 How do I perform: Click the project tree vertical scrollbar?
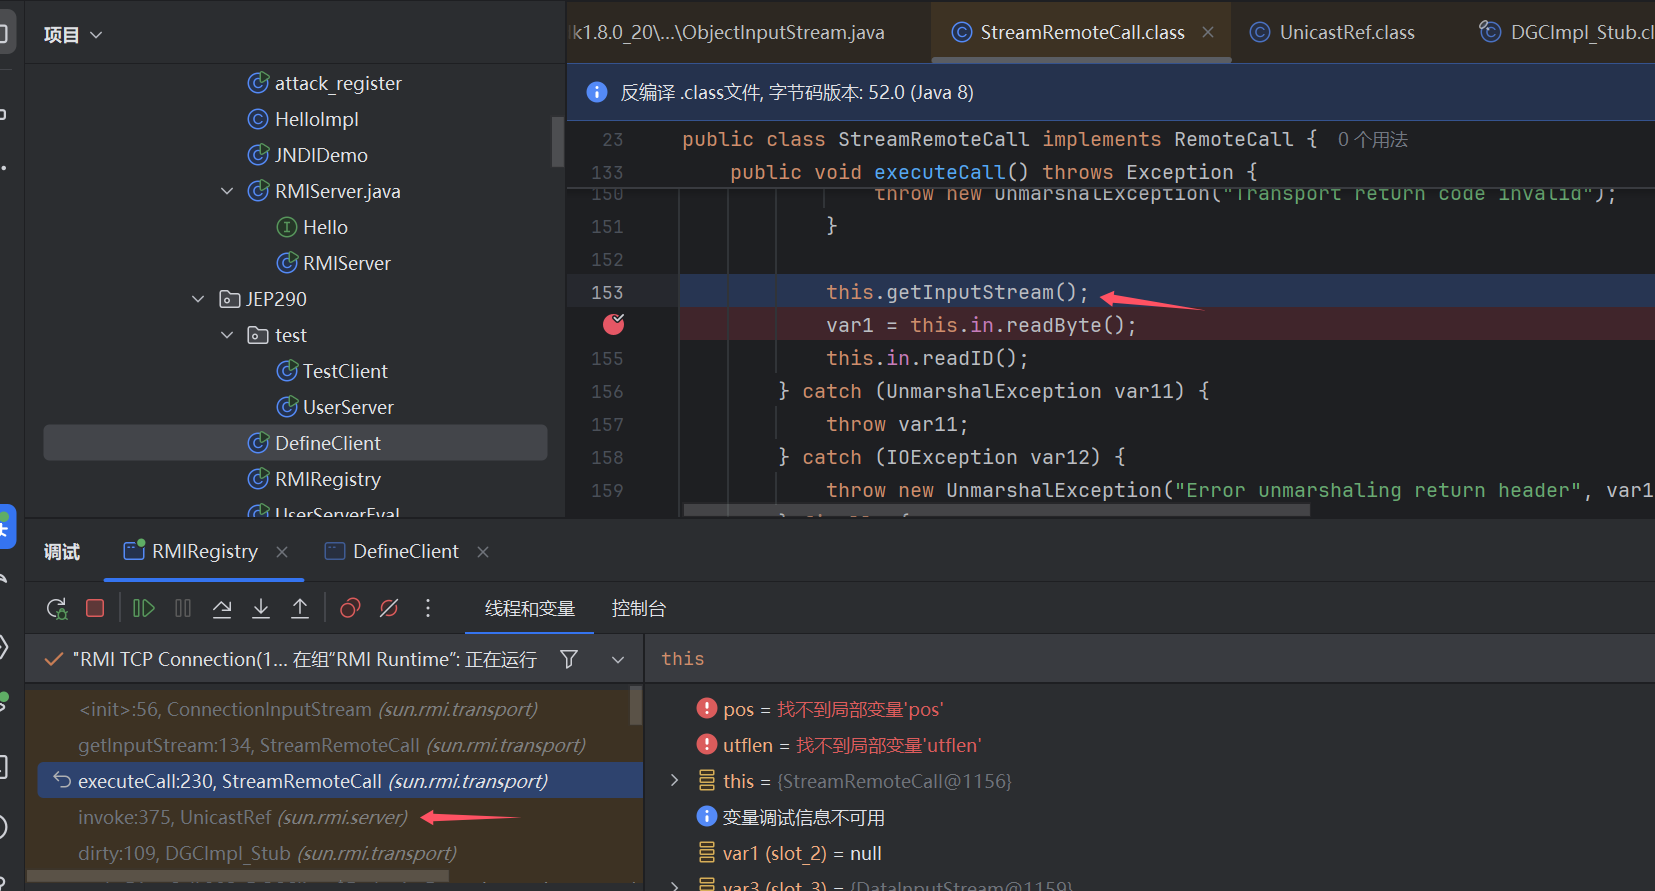coord(558,141)
